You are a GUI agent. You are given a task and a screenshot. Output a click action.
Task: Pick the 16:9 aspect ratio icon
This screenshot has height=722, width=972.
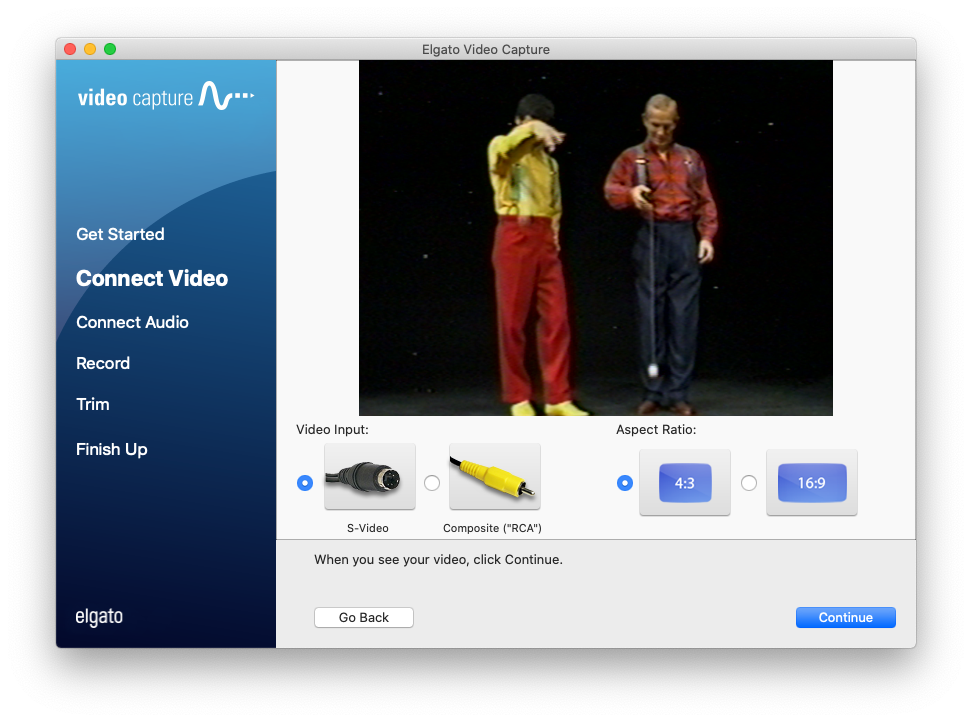811,483
